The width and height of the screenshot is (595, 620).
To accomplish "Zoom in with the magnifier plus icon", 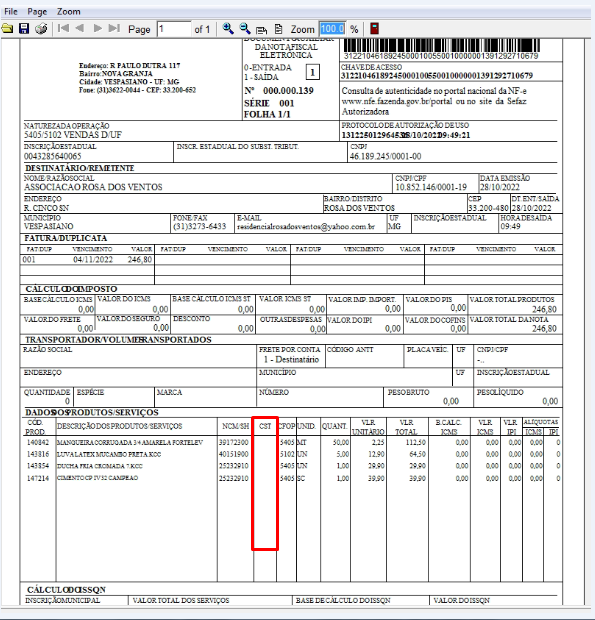I will point(228,28).
